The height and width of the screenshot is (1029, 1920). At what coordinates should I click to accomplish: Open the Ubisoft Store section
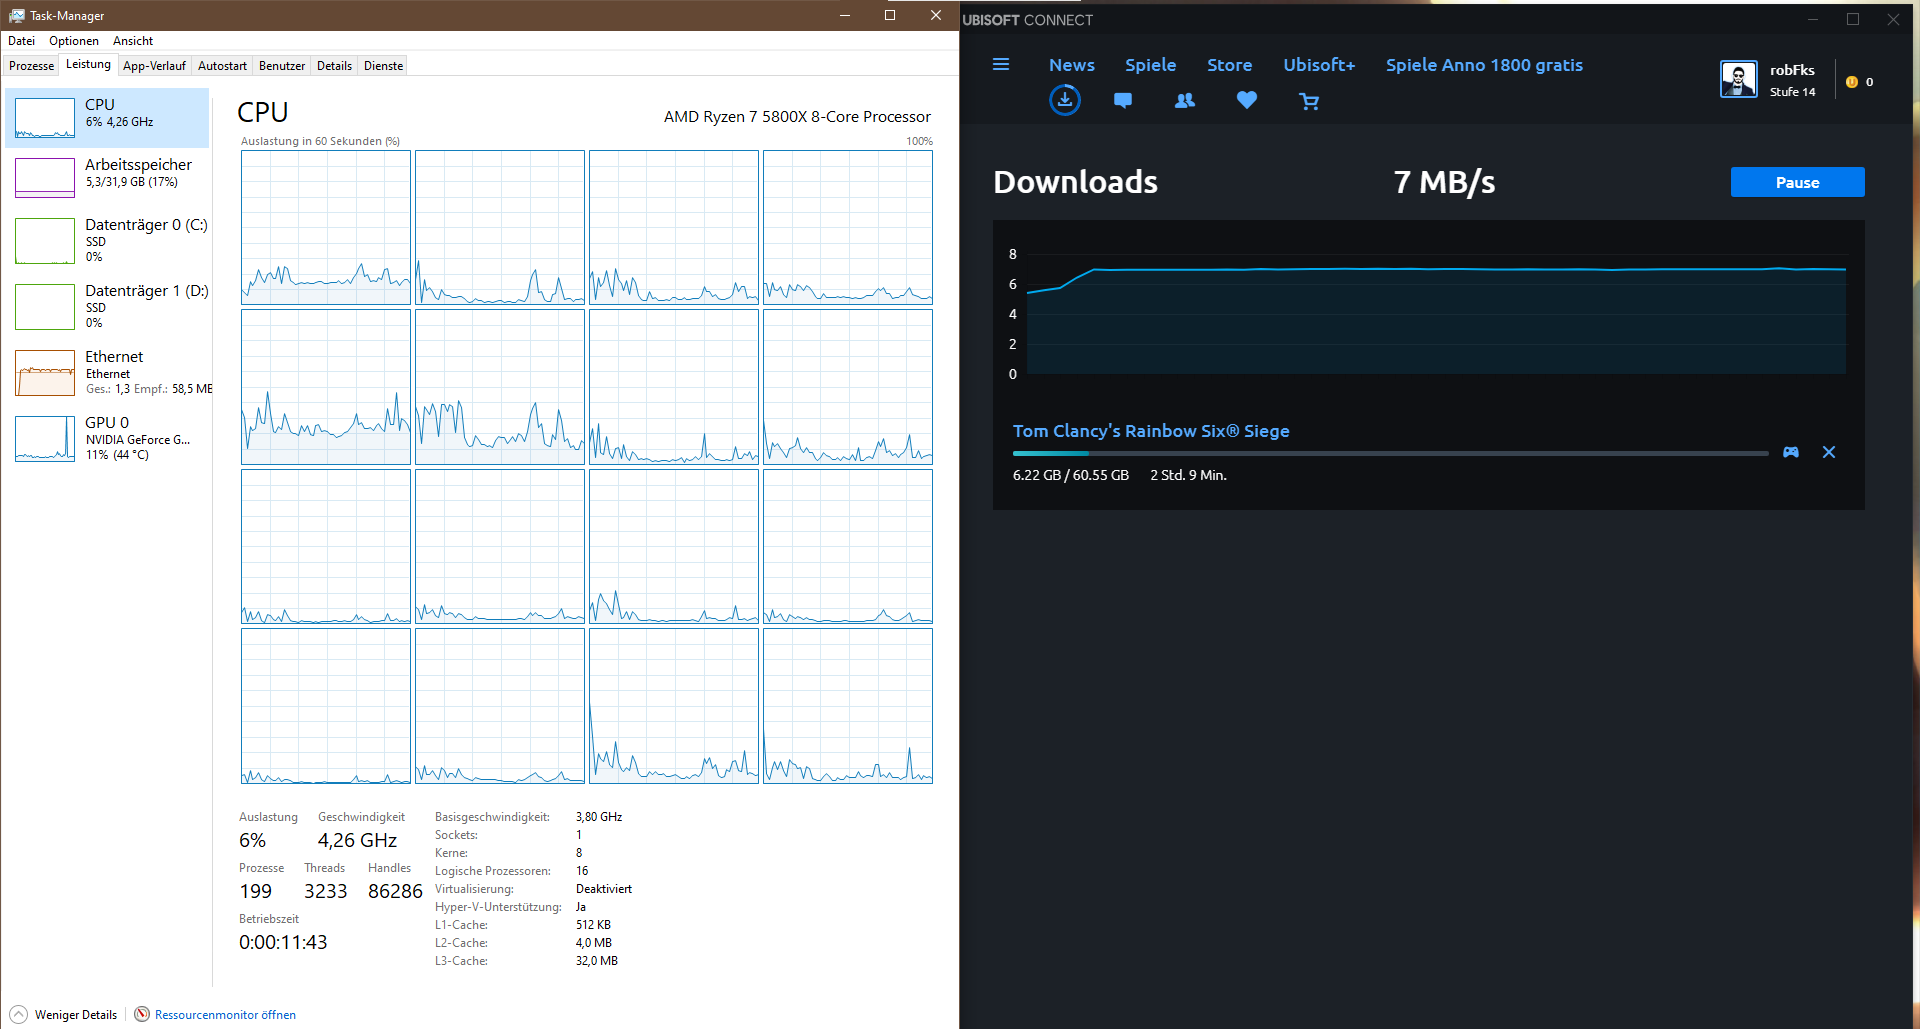[x=1230, y=65]
